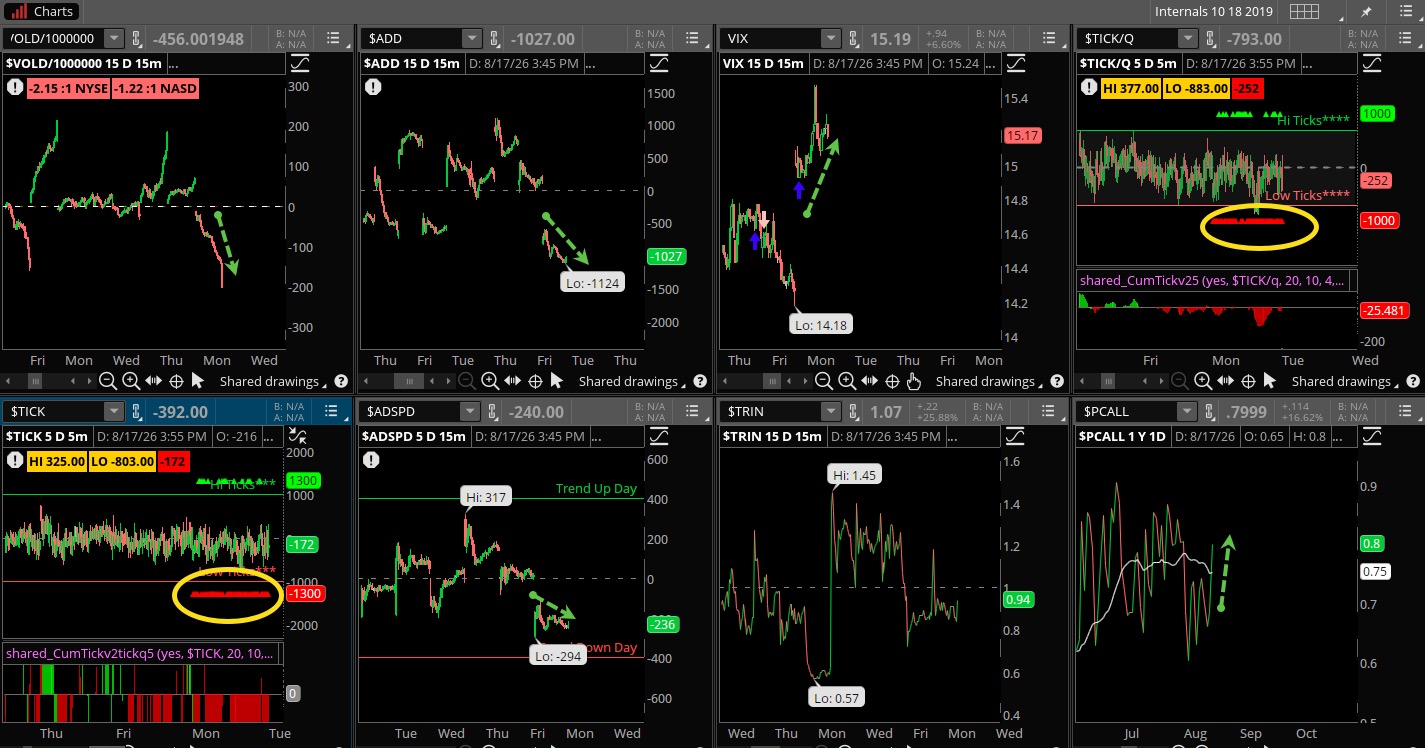
Task: Open the top-right Charts window menu
Action: point(1405,12)
